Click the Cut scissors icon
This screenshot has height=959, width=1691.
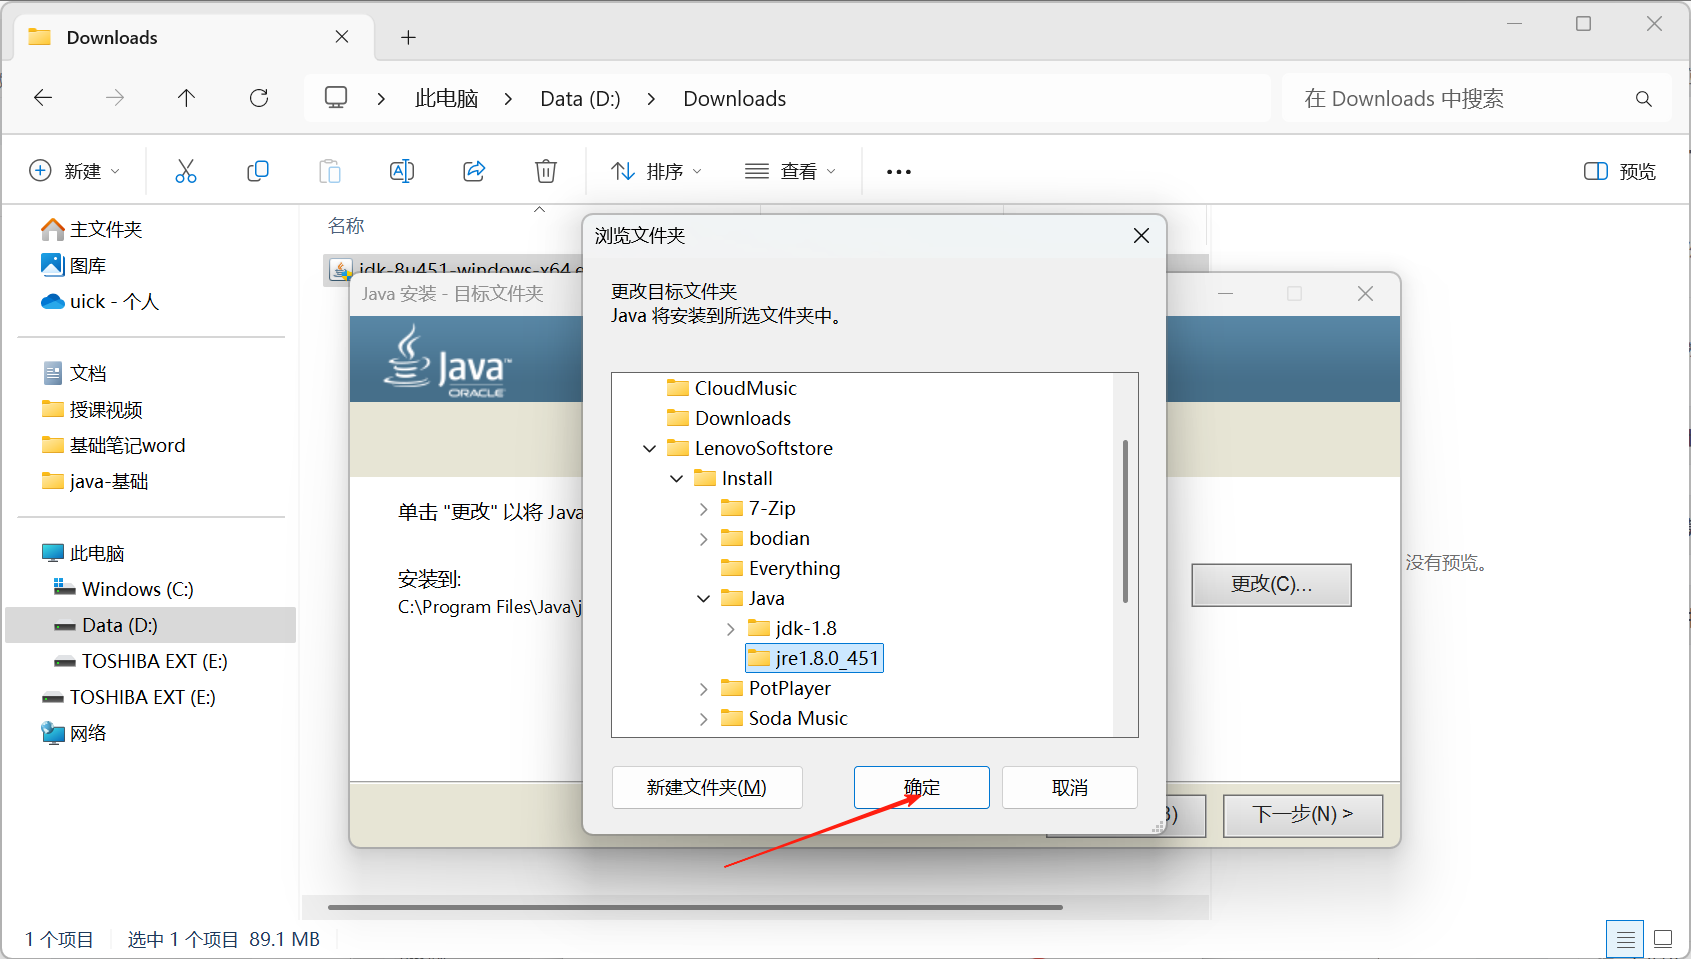click(x=186, y=171)
